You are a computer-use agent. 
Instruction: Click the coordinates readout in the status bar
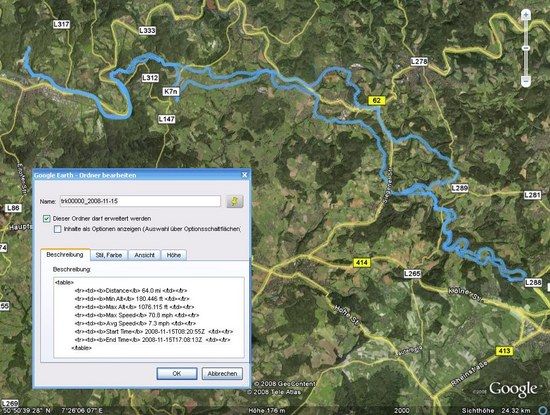pos(52,410)
